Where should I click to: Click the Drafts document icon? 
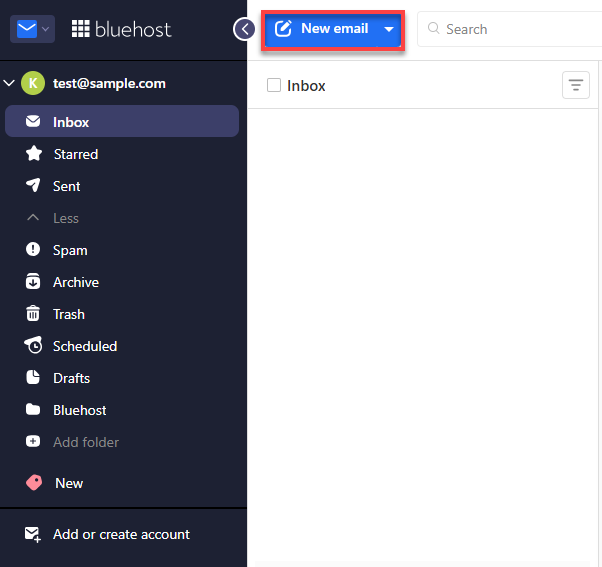pyautogui.click(x=33, y=377)
